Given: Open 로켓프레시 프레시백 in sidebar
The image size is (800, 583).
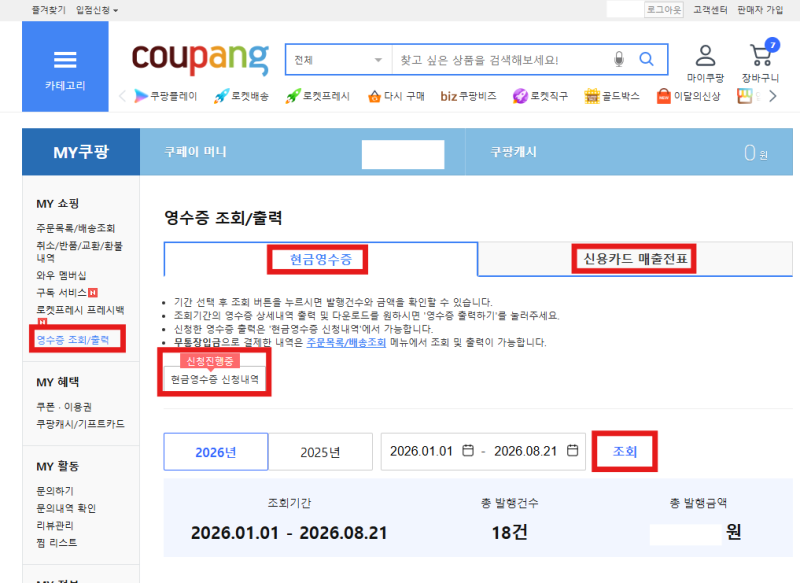Looking at the screenshot, I should [80, 310].
